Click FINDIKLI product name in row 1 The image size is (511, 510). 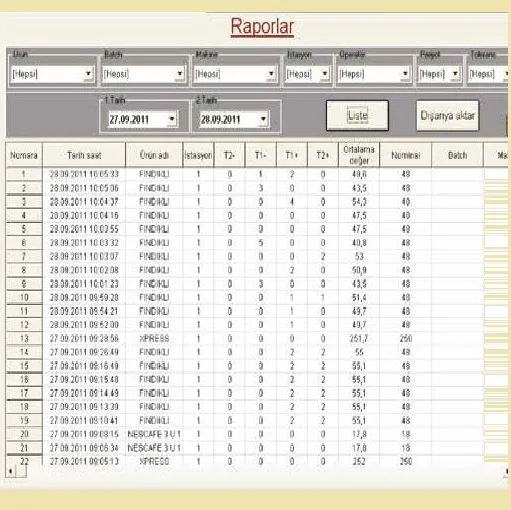point(154,174)
